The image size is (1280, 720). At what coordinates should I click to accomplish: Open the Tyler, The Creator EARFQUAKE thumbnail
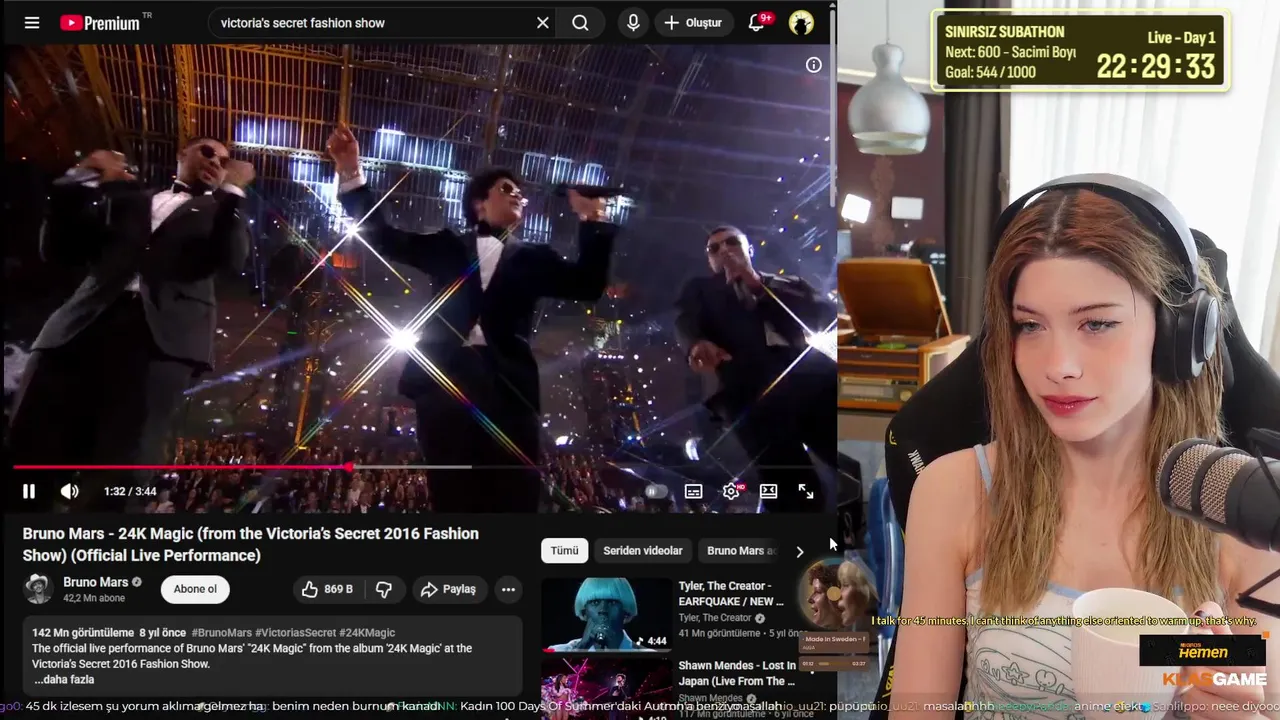[607, 614]
